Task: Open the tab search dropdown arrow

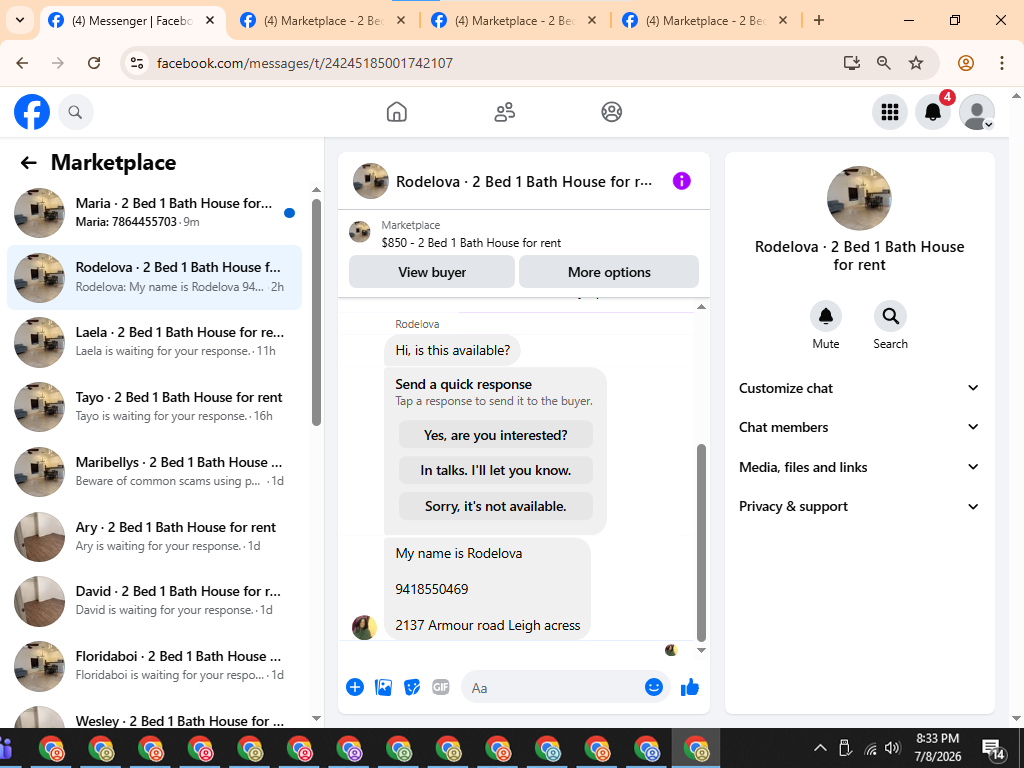Action: coord(20,20)
